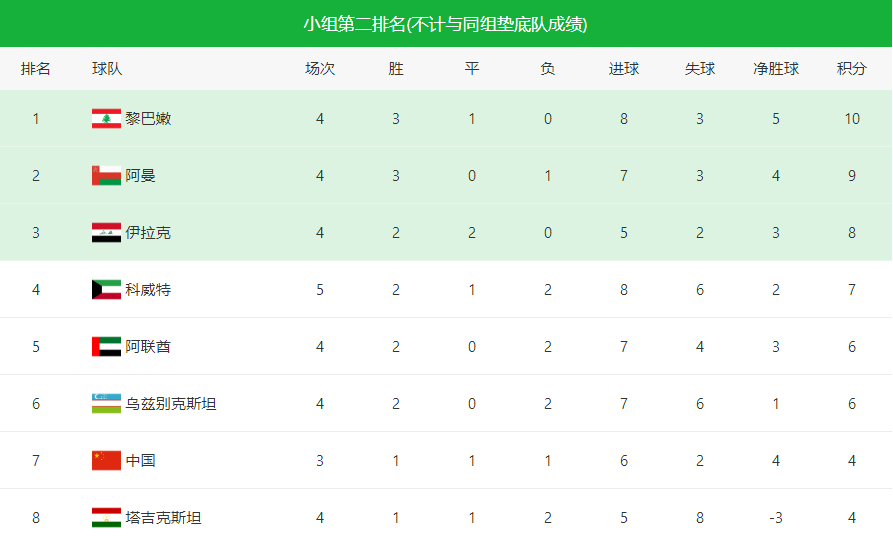This screenshot has width=893, height=544.
Task: Click the Uzbekistan flag icon
Action: click(105, 404)
